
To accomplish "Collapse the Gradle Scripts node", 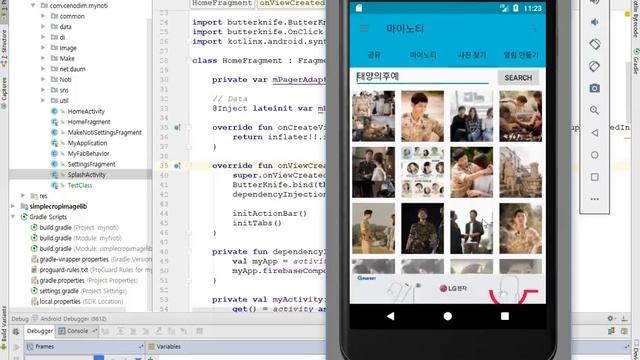I will point(13,217).
